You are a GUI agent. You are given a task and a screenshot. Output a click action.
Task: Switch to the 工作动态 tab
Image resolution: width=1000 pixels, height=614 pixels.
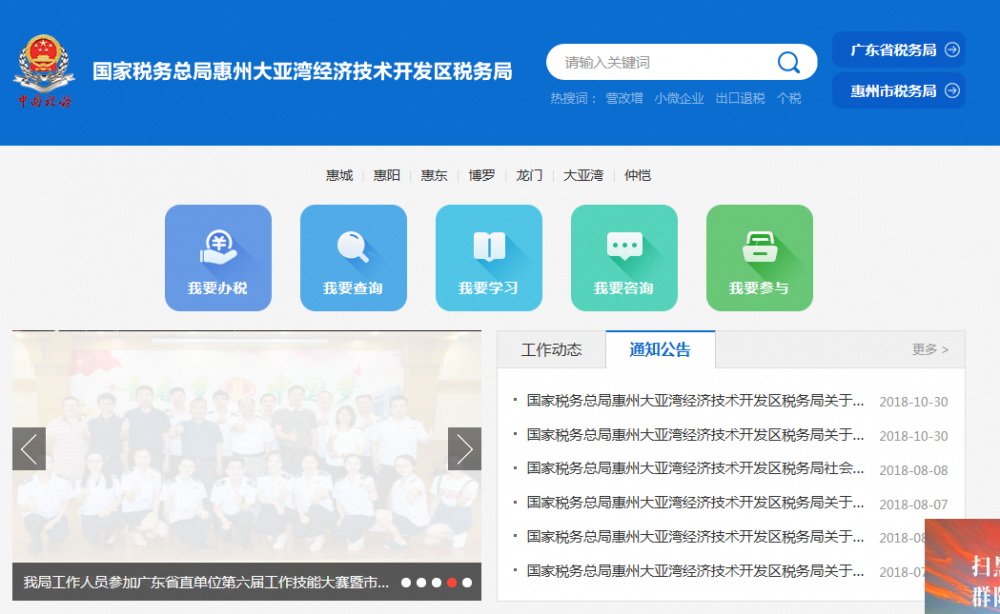[551, 350]
